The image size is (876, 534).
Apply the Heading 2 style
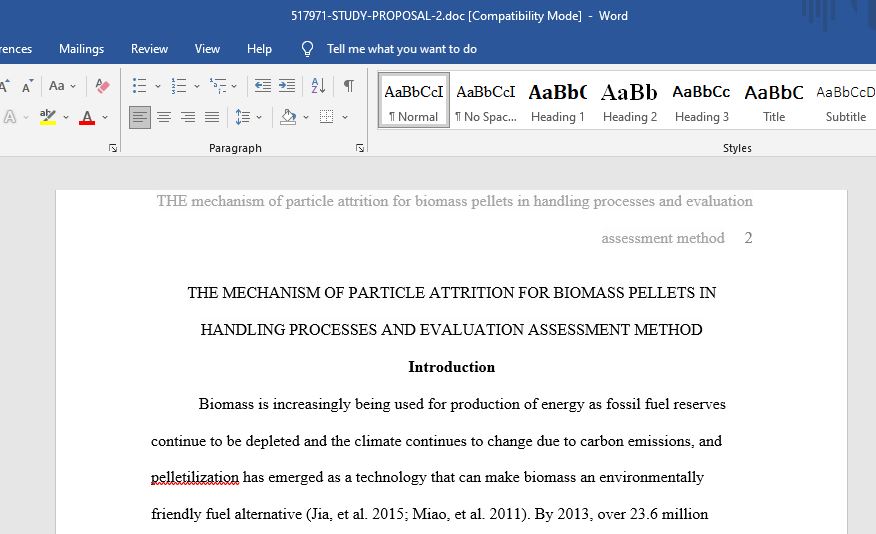point(630,101)
